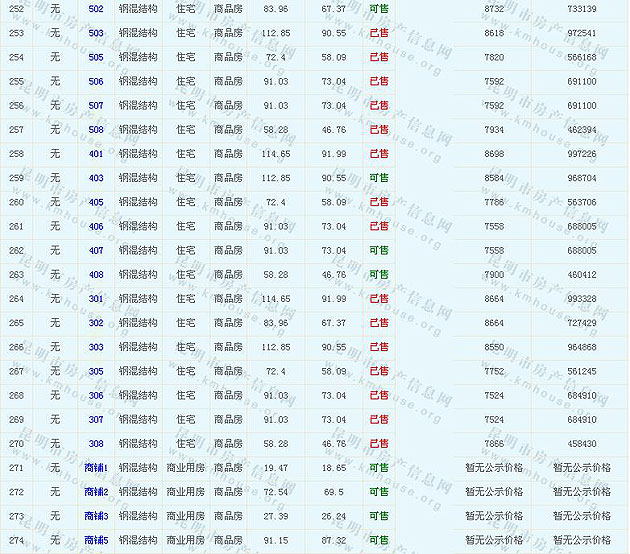Click 可售 status in row 252
The image size is (630, 554).
pos(379,9)
